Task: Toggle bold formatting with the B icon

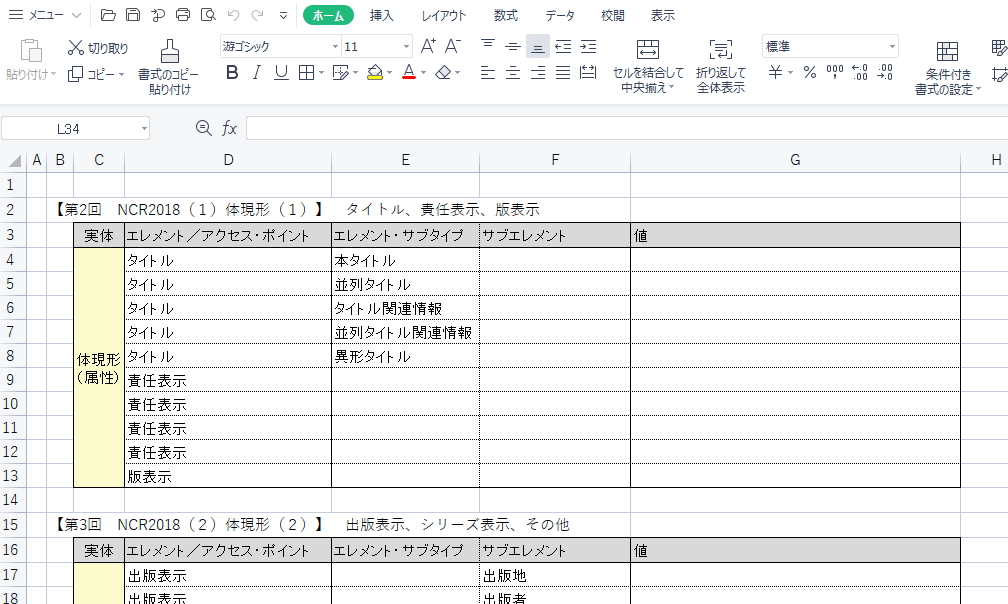Action: tap(231, 73)
